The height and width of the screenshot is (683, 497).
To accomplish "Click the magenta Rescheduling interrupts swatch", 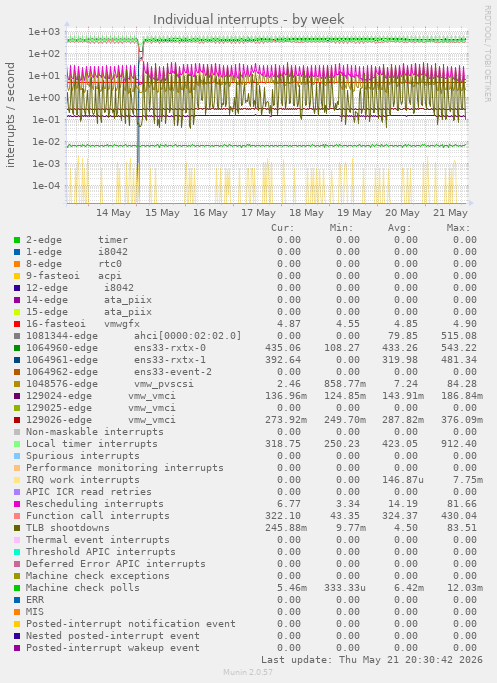I will 17,504.
